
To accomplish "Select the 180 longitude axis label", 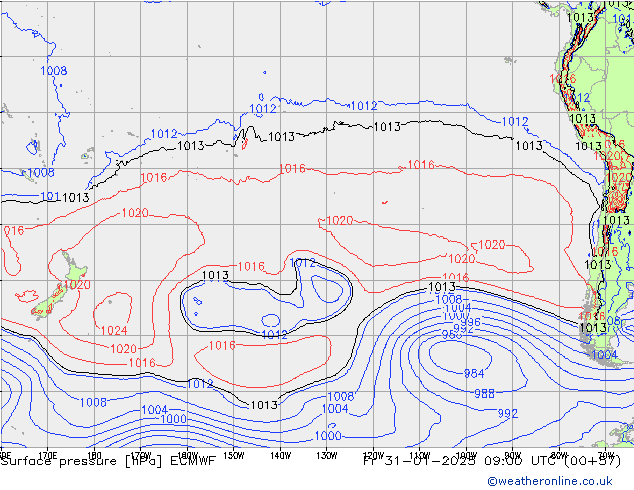I will pyautogui.click(x=94, y=456).
